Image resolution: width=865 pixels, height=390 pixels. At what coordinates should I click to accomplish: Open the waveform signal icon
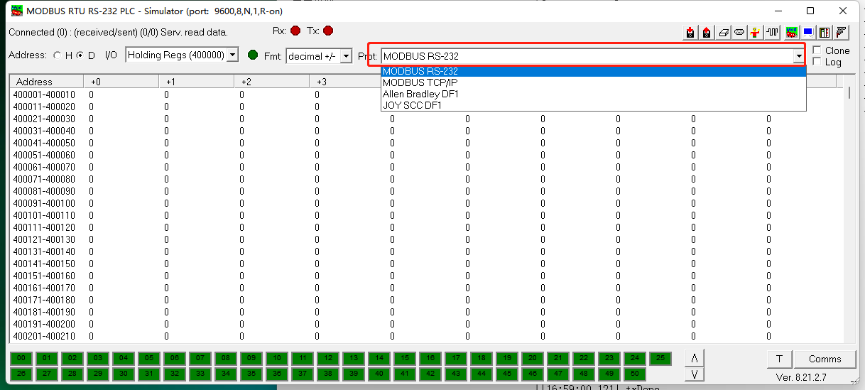pos(772,33)
